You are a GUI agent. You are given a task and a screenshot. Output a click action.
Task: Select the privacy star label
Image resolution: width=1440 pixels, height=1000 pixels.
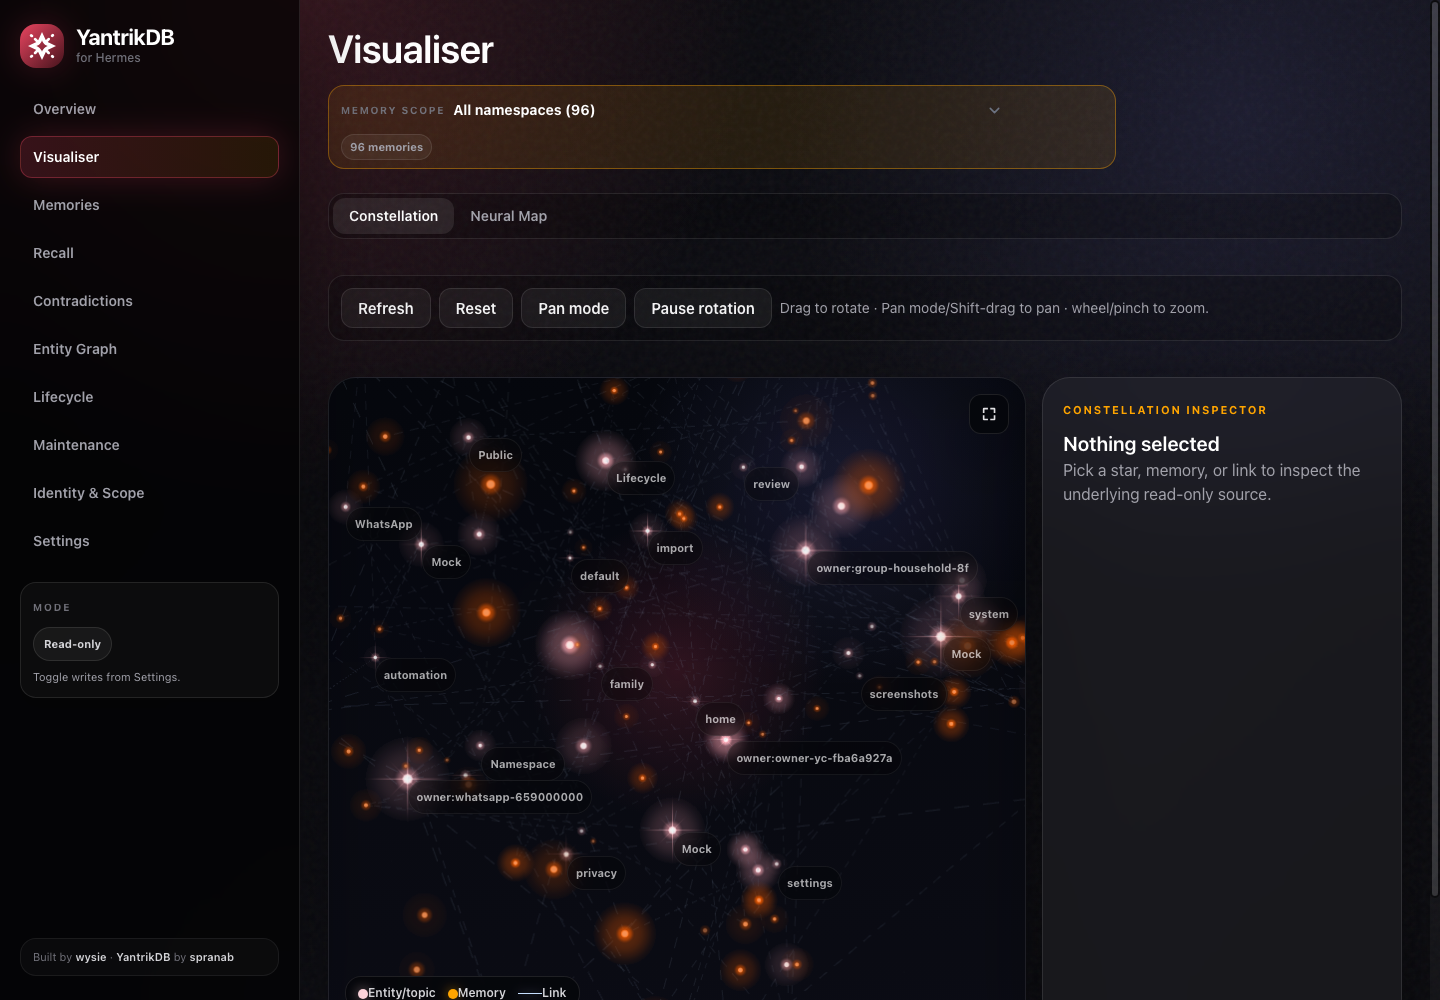click(x=596, y=873)
